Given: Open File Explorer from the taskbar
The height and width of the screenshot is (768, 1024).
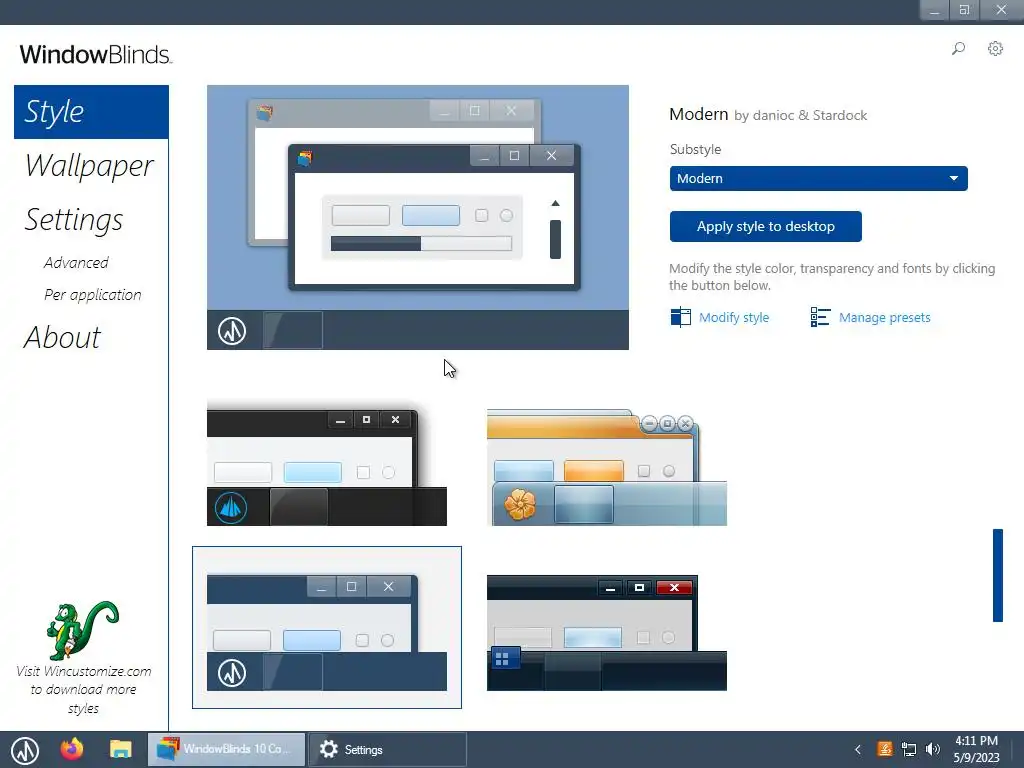Looking at the screenshot, I should (121, 749).
